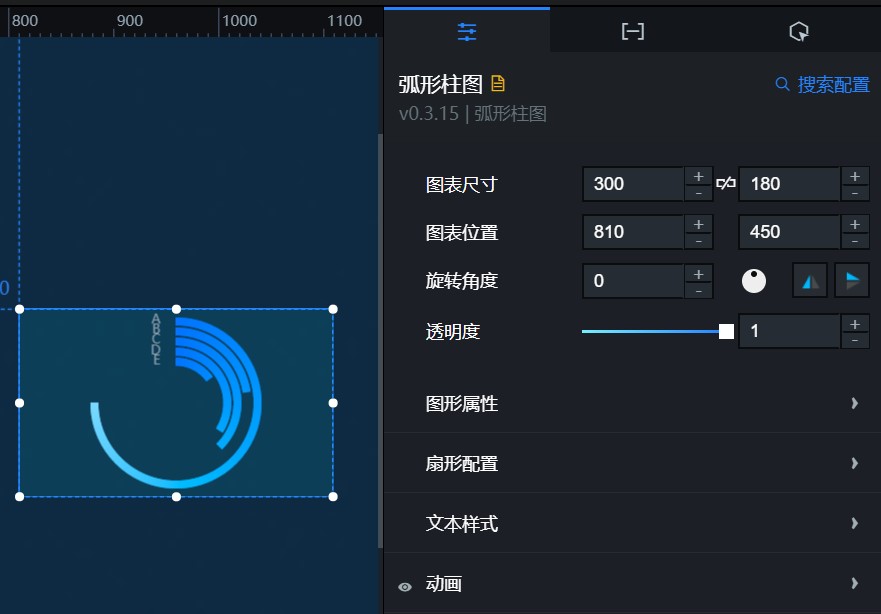
Task: Click the left-middle resize handle of chart
Action: [20, 403]
